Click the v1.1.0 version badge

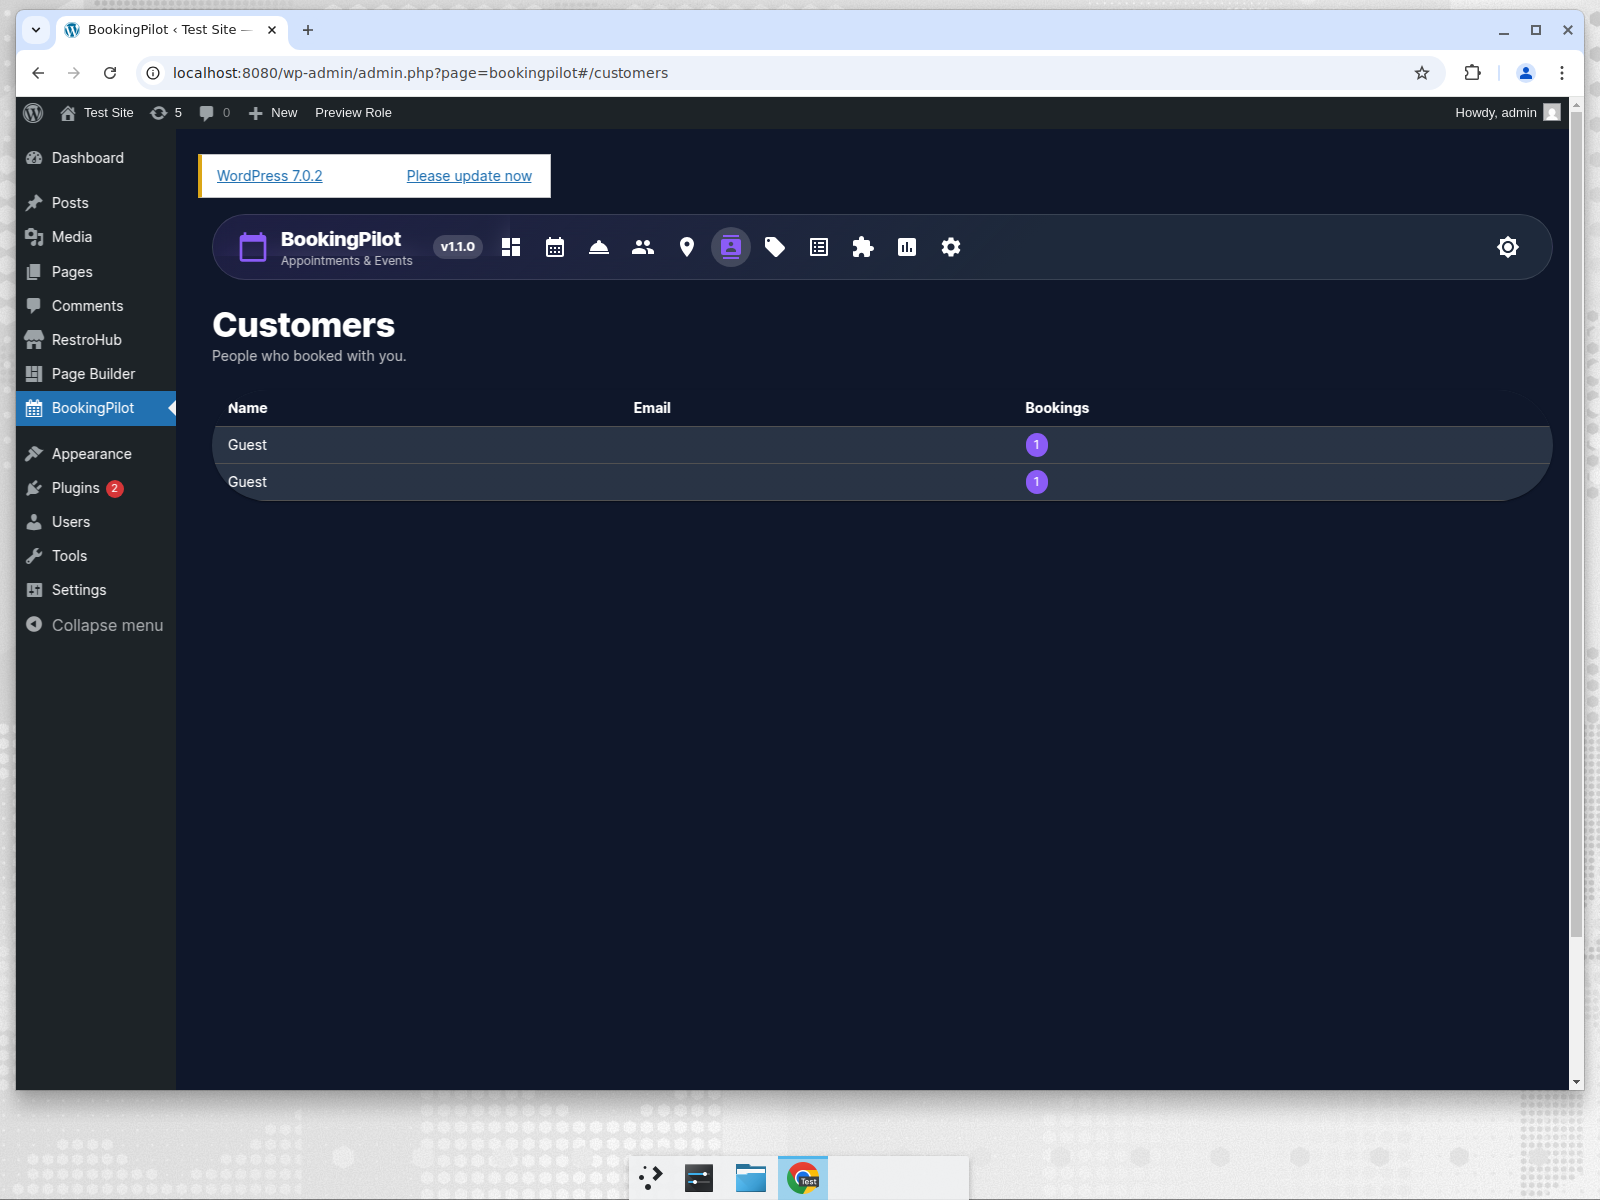[x=458, y=247]
